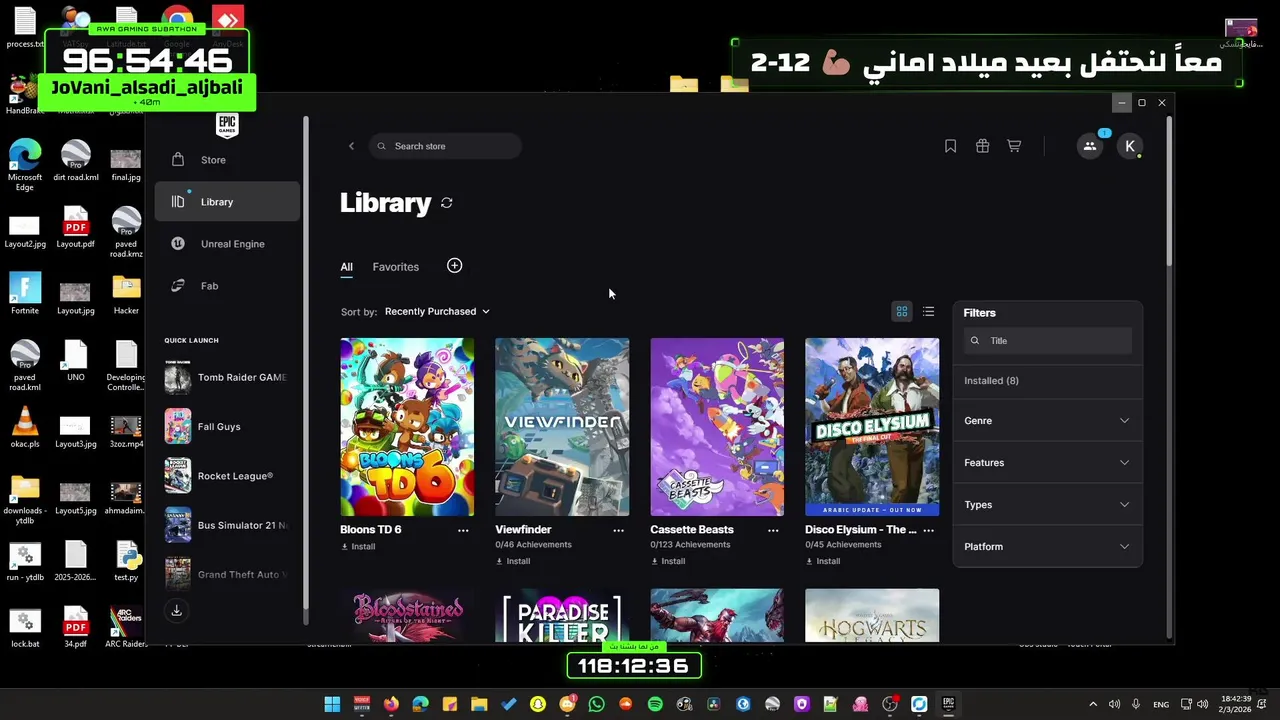Open Unreal Engine section
The width and height of the screenshot is (1280, 720).
coord(227,244)
